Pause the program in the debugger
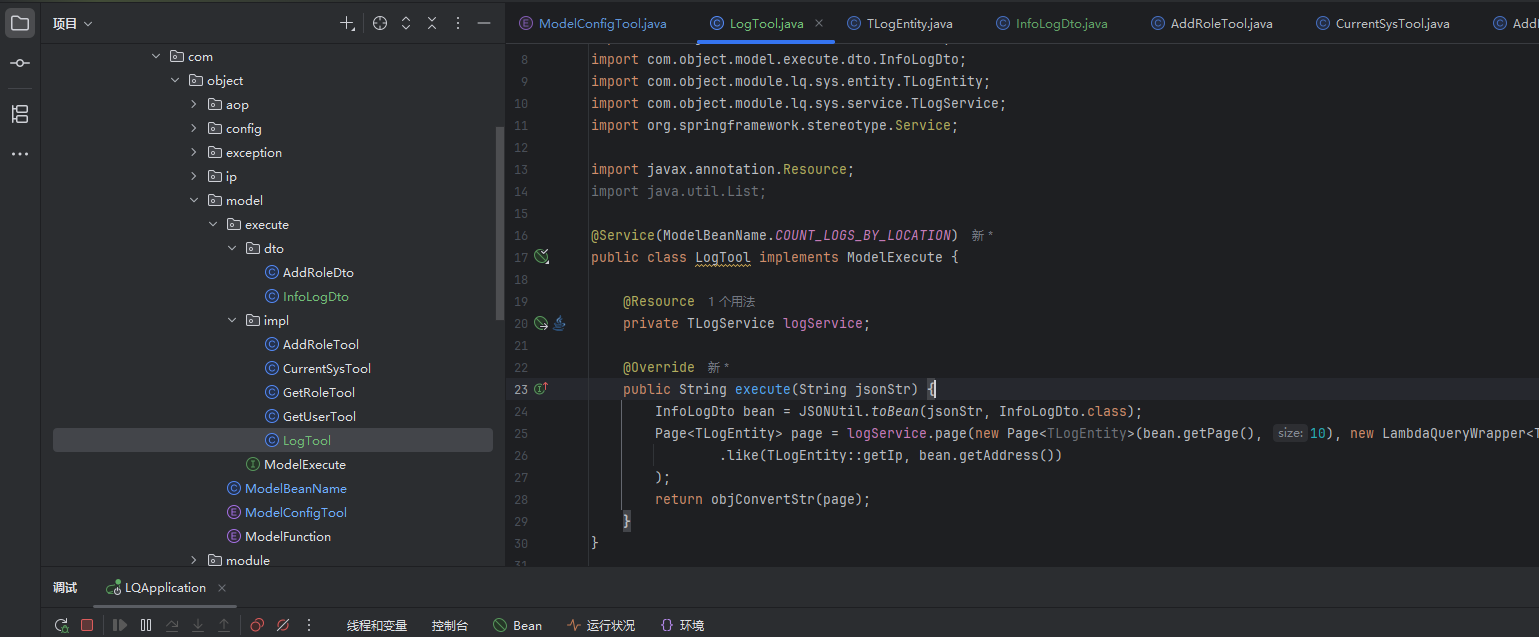This screenshot has width=1539, height=637. click(x=146, y=625)
